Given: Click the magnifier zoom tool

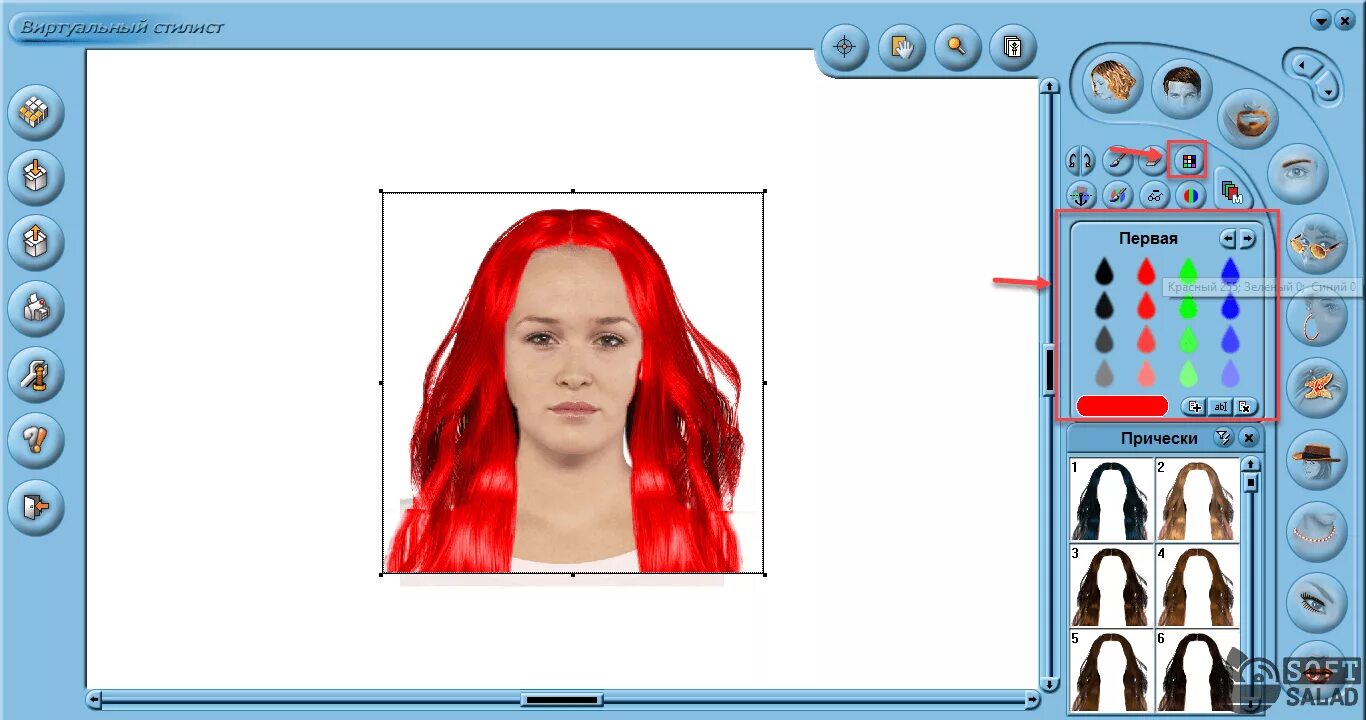Looking at the screenshot, I should pyautogui.click(x=957, y=47).
